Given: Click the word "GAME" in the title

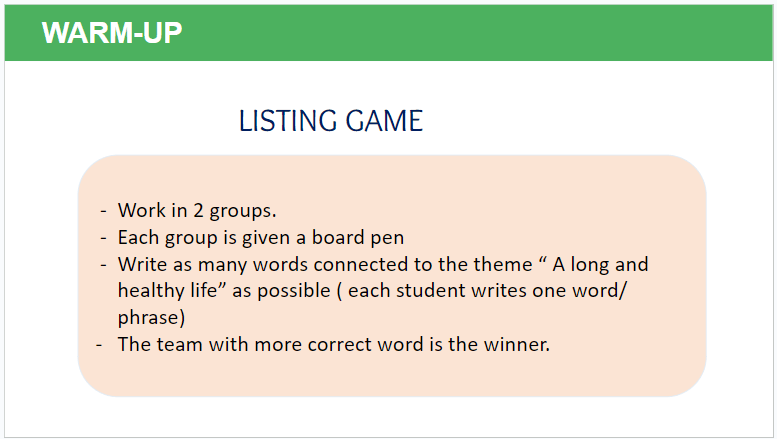Looking at the screenshot, I should pyautogui.click(x=384, y=121).
